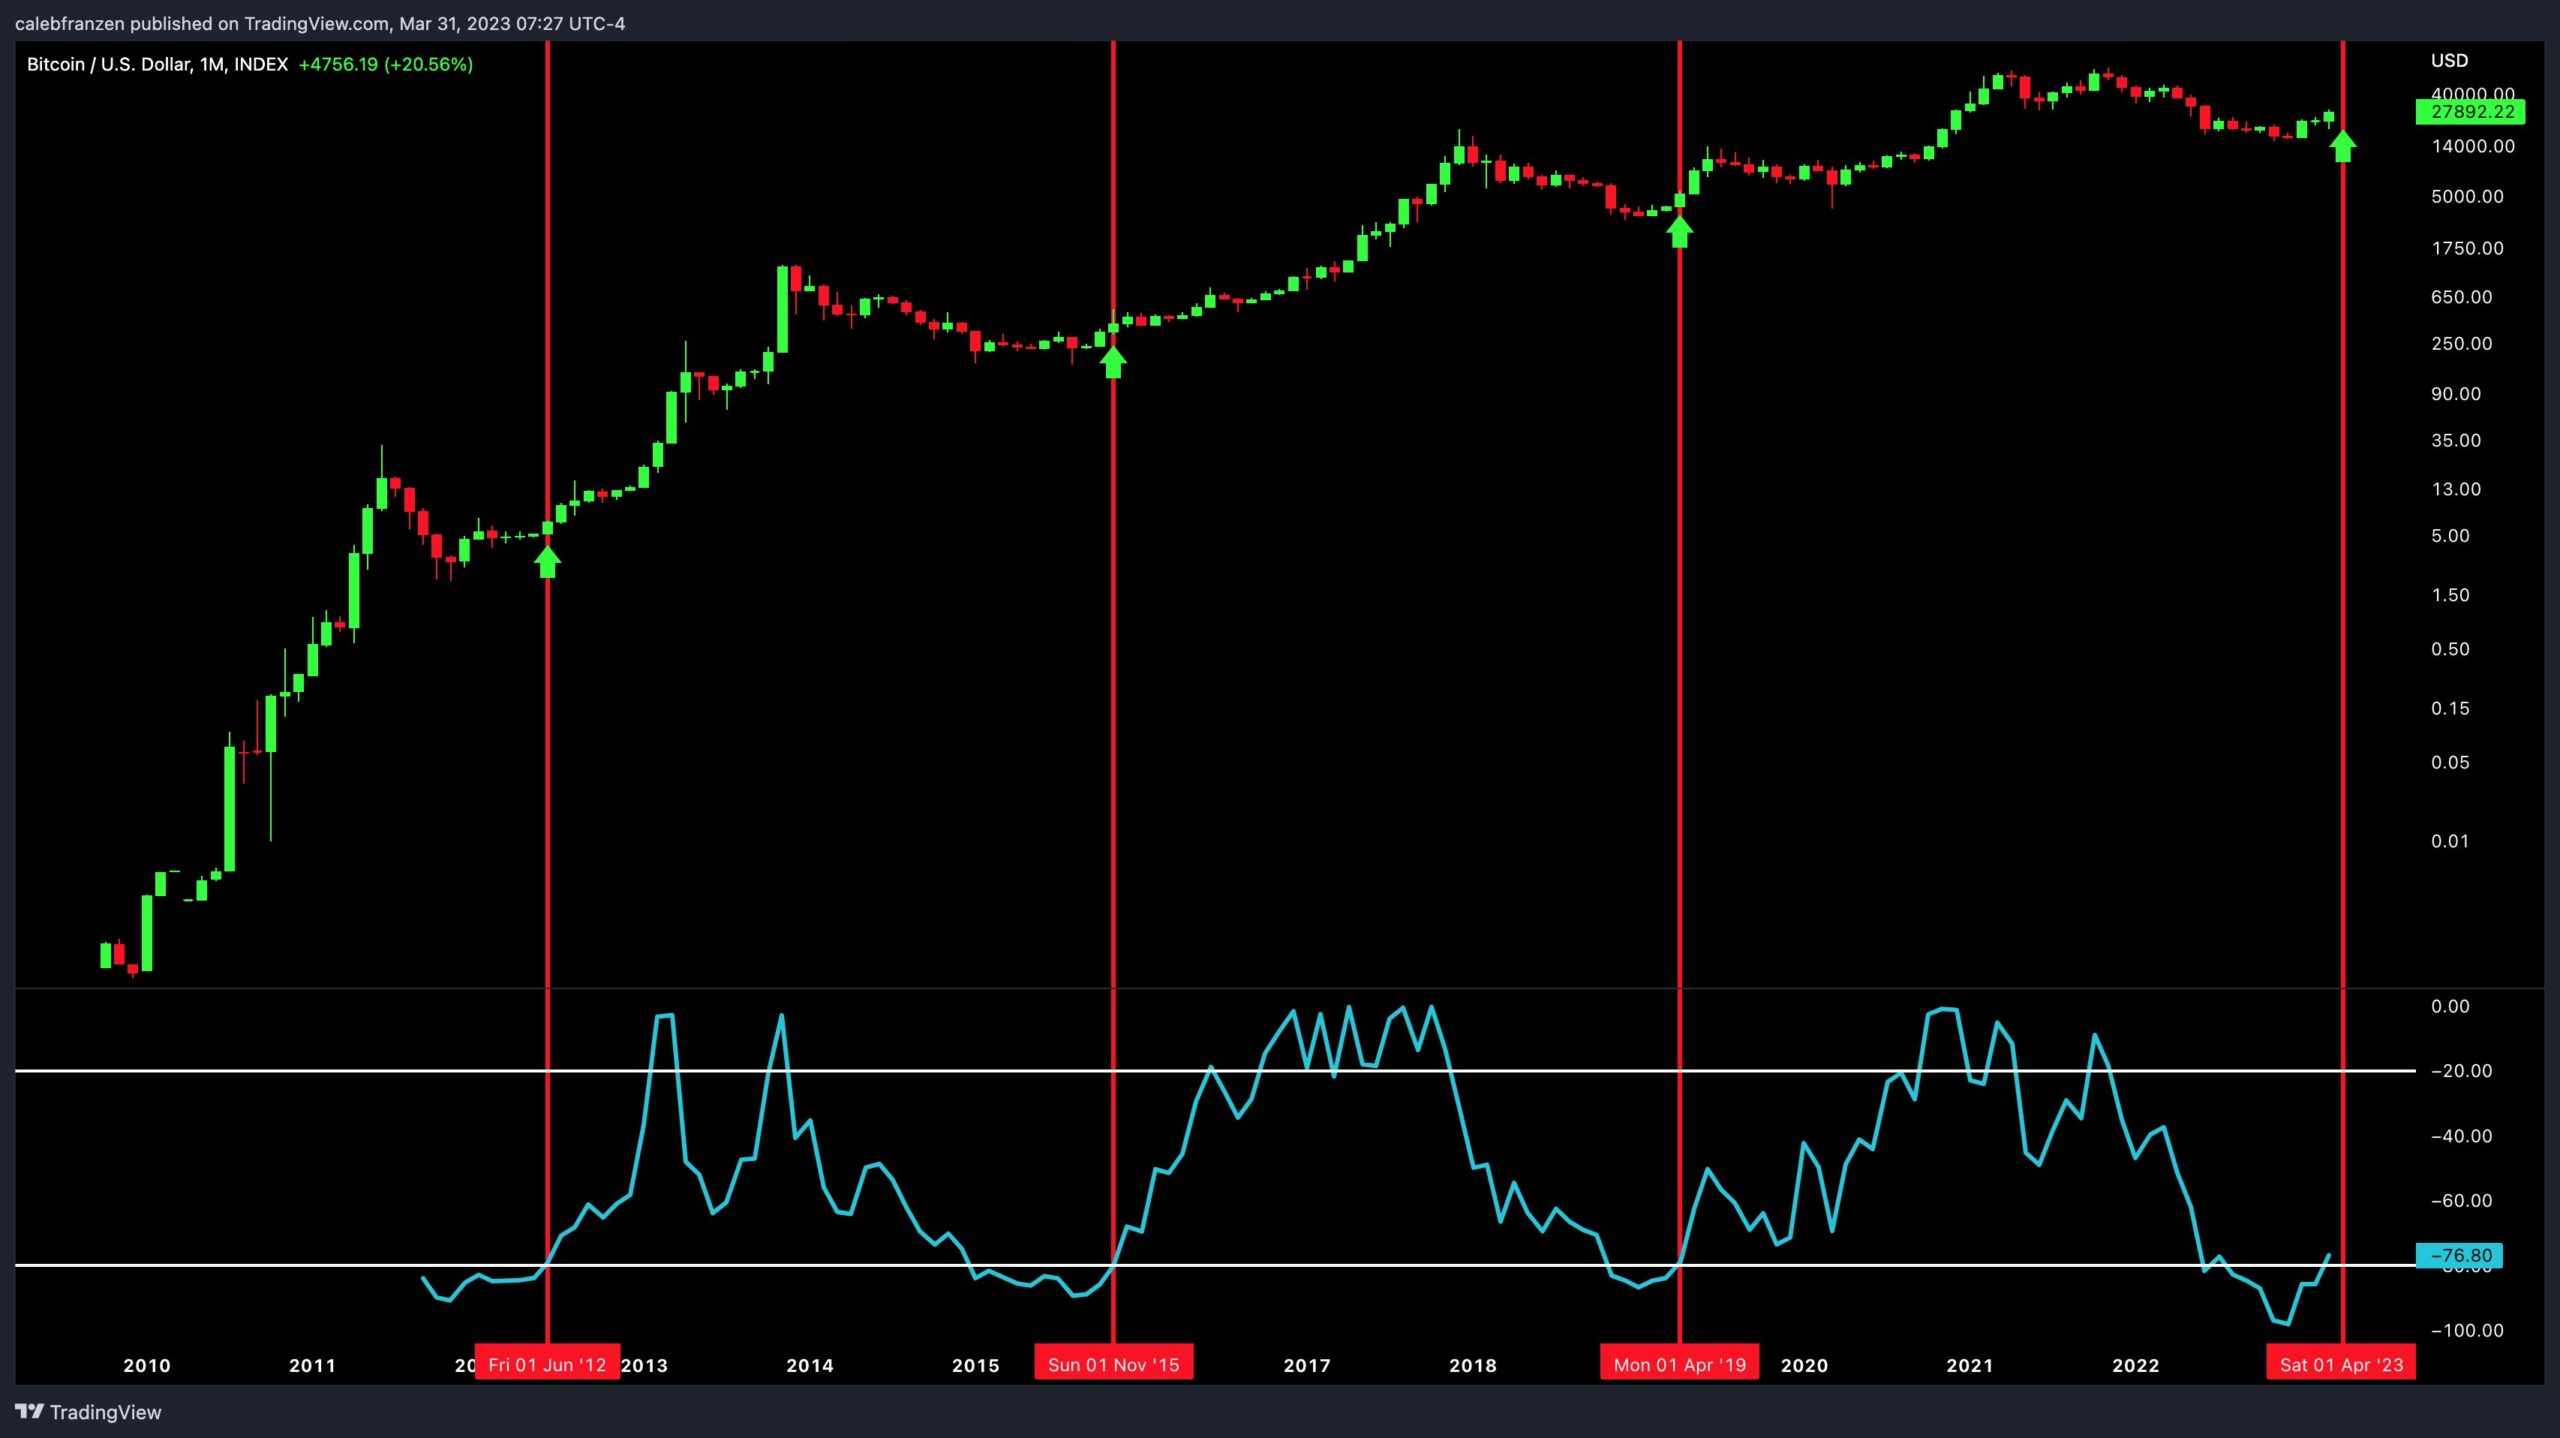The image size is (2560, 1438).
Task: Click green up arrow near Apr '23 line
Action: click(x=2343, y=147)
